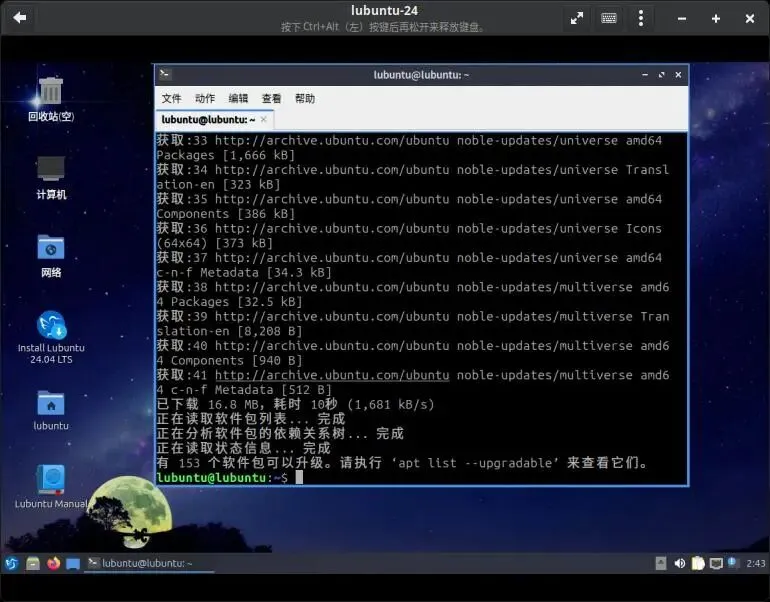Click the archive.ubuntu.com link in line 41
Viewport: 770px width, 602px height.
click(332, 375)
